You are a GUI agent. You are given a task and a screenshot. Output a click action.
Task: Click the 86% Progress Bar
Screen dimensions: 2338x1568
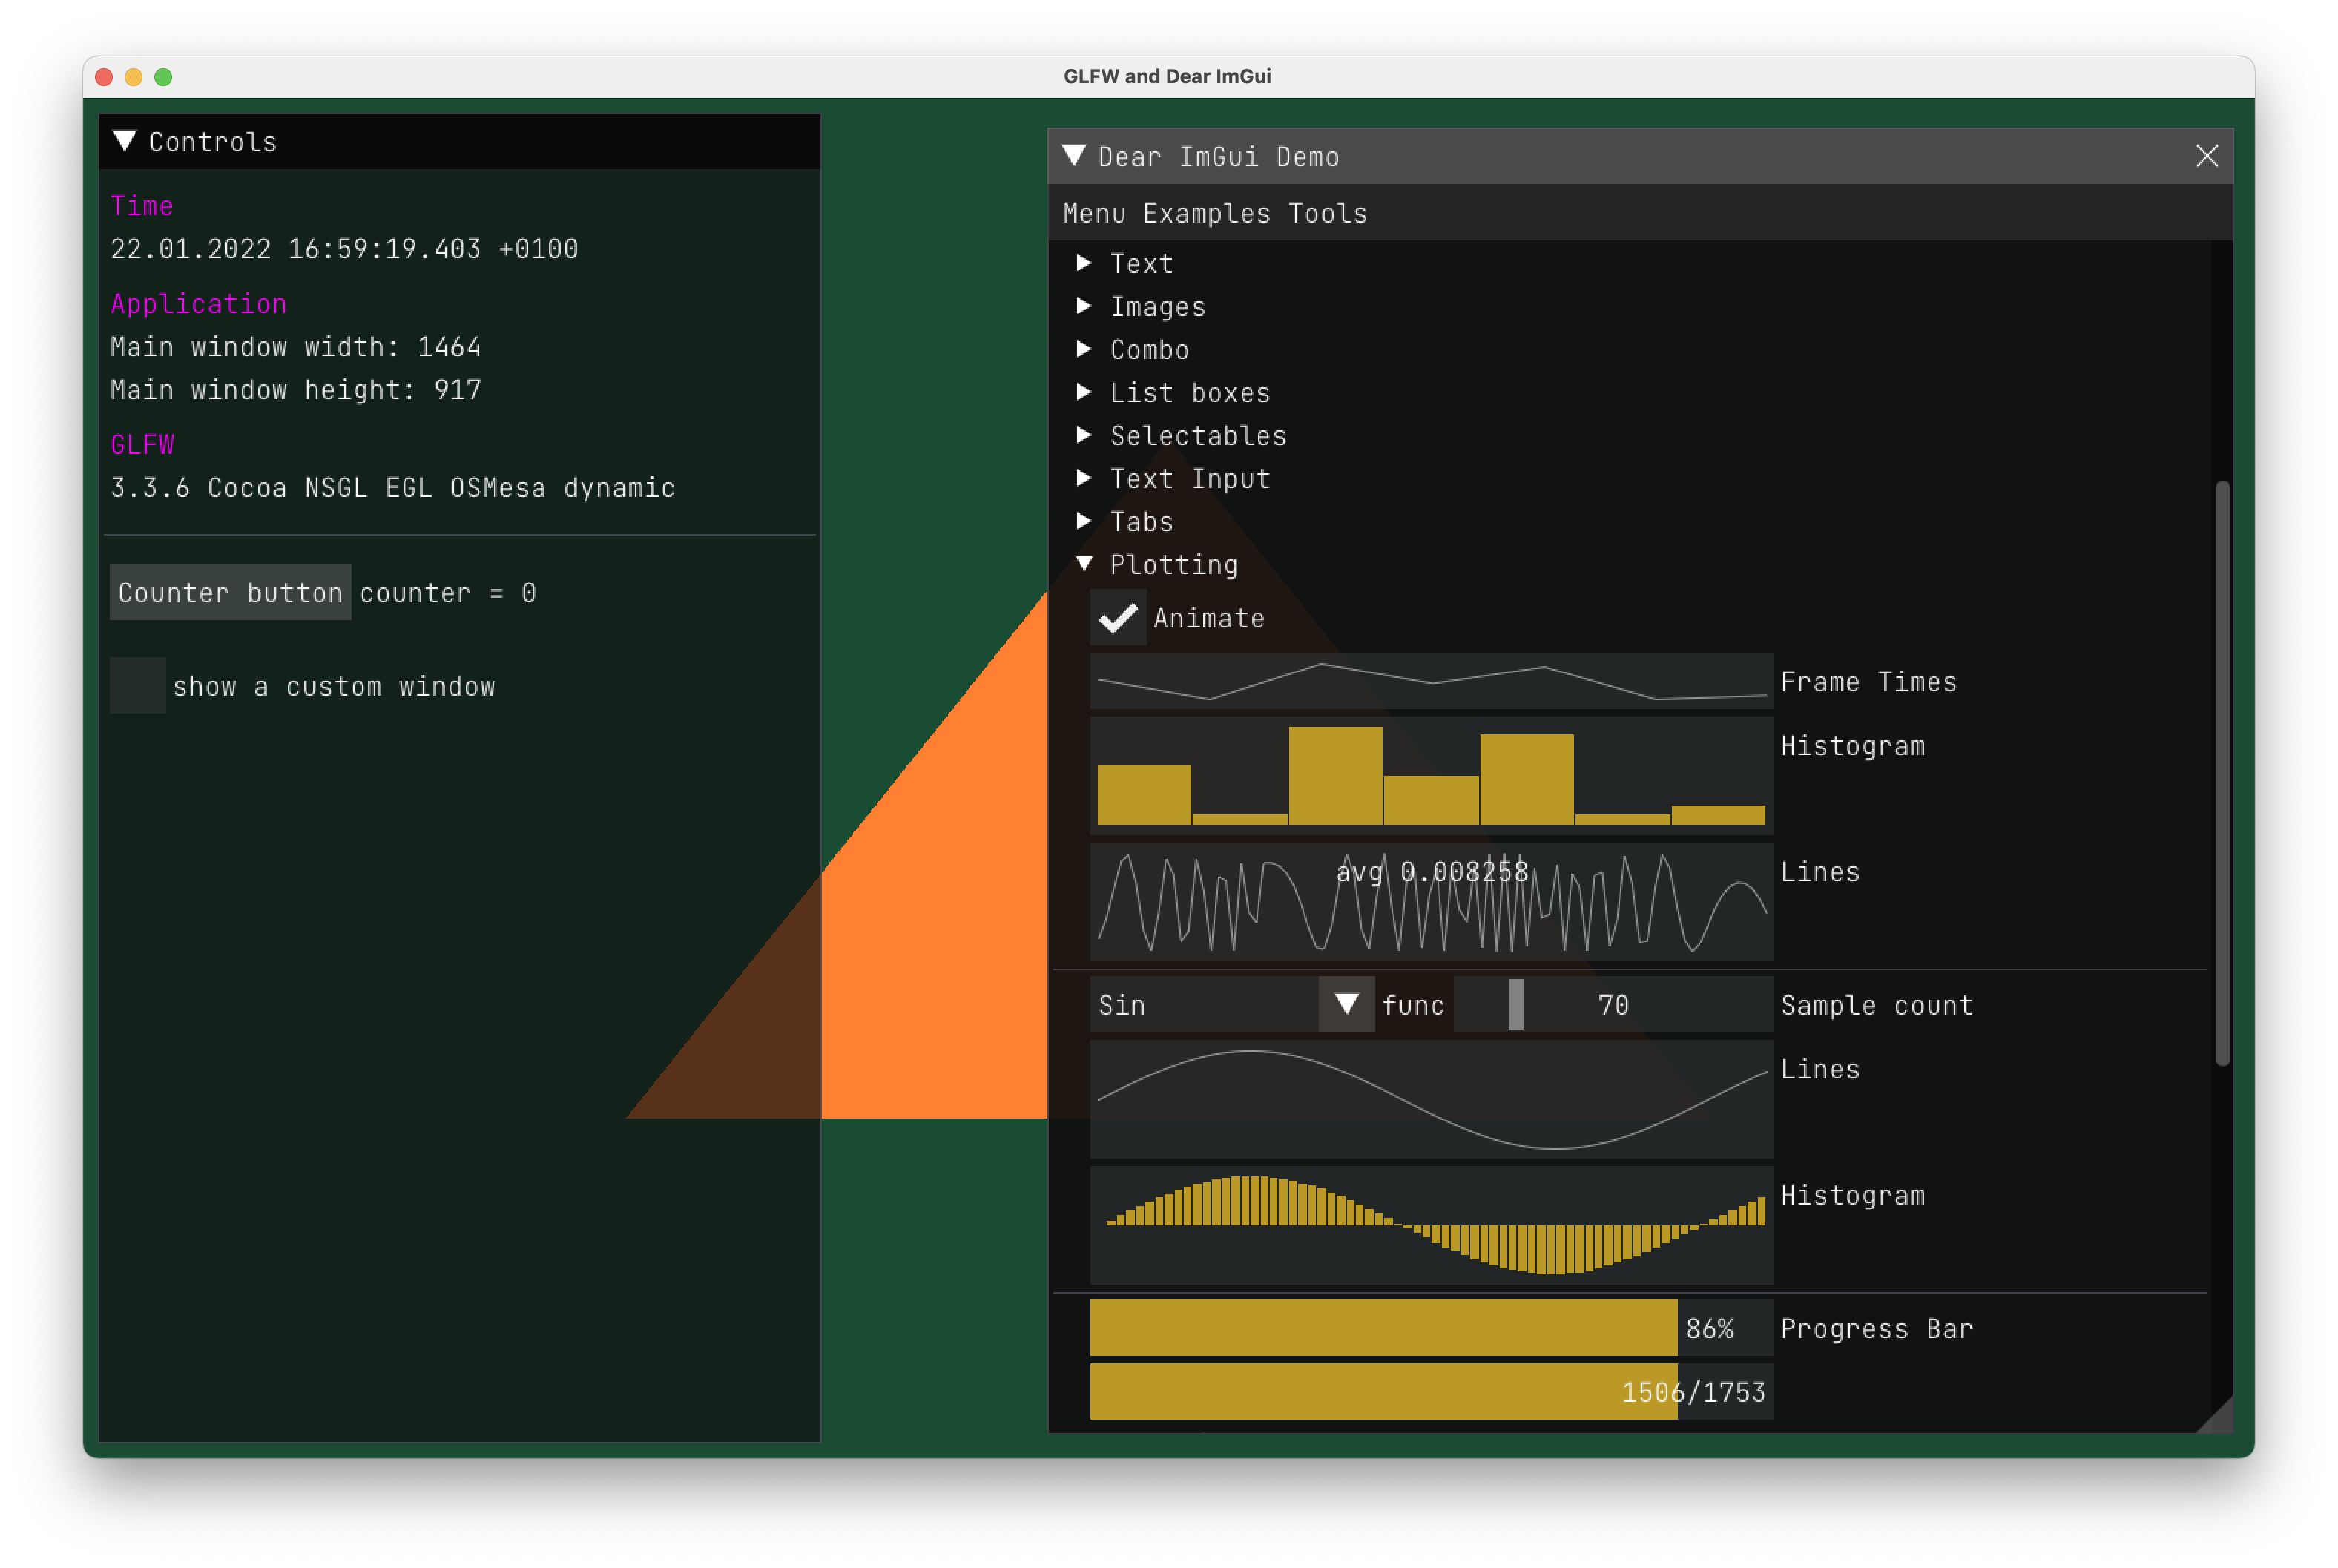point(1432,1328)
